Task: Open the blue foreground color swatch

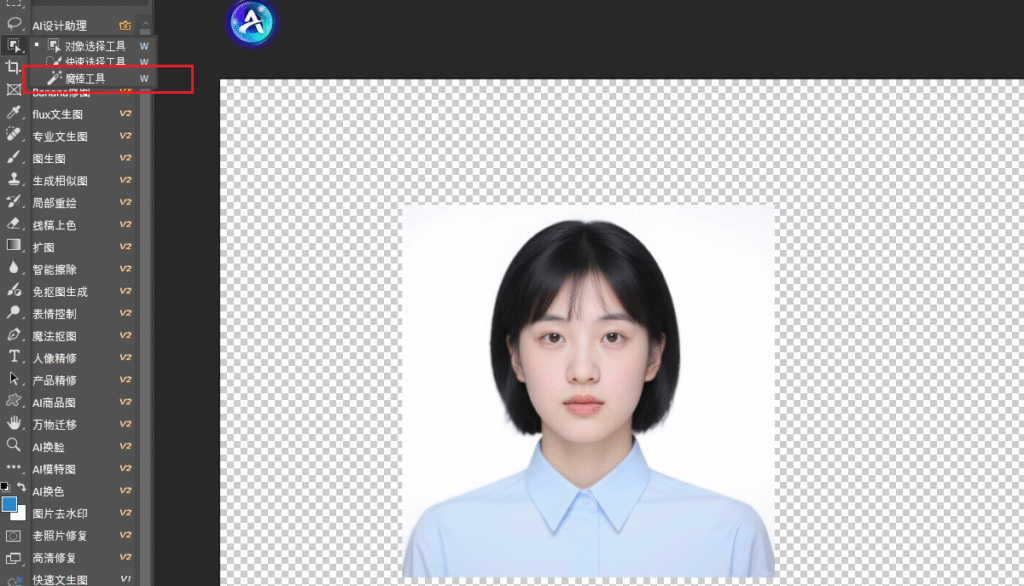Action: point(9,504)
